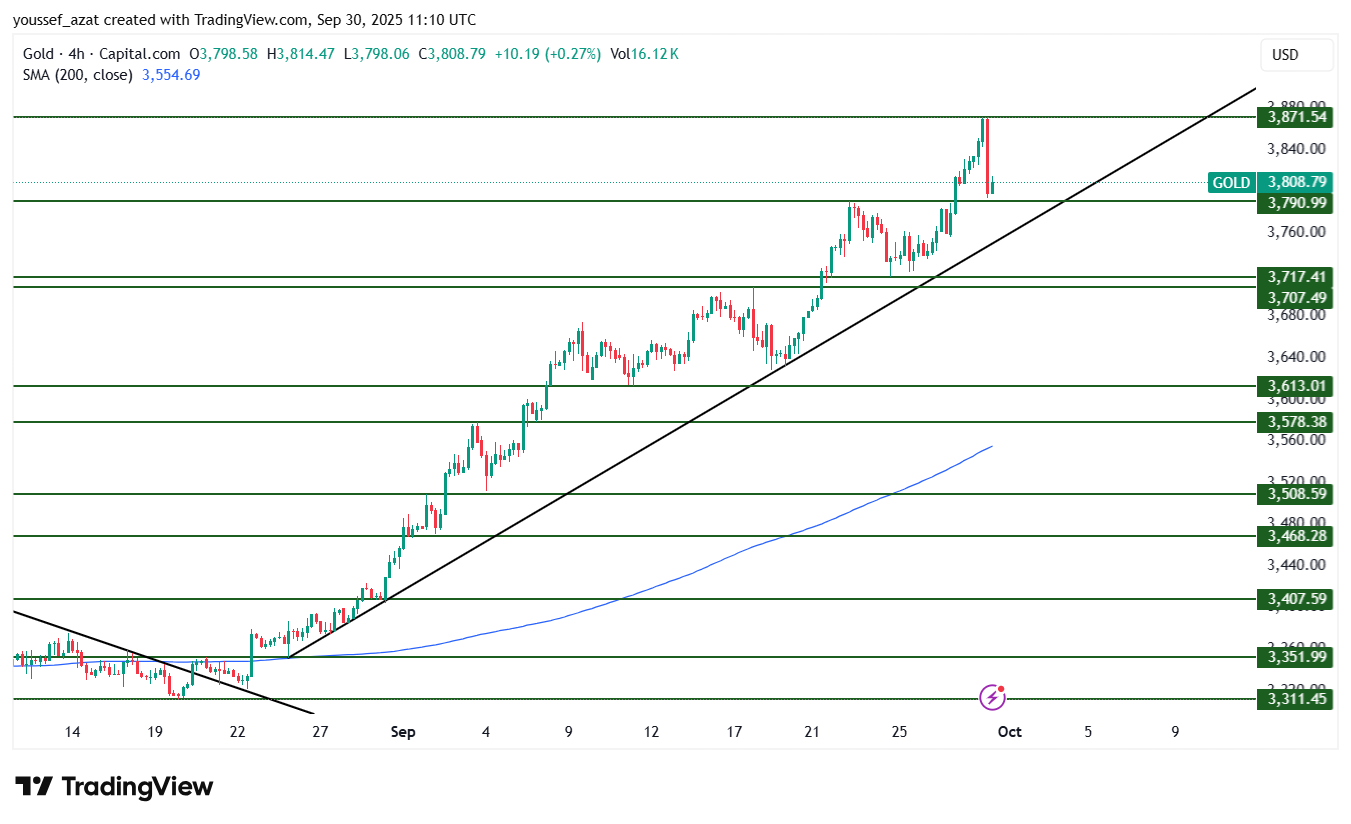Click the 3,311.45 lowest level label
This screenshot has width=1351, height=824.
click(1297, 699)
